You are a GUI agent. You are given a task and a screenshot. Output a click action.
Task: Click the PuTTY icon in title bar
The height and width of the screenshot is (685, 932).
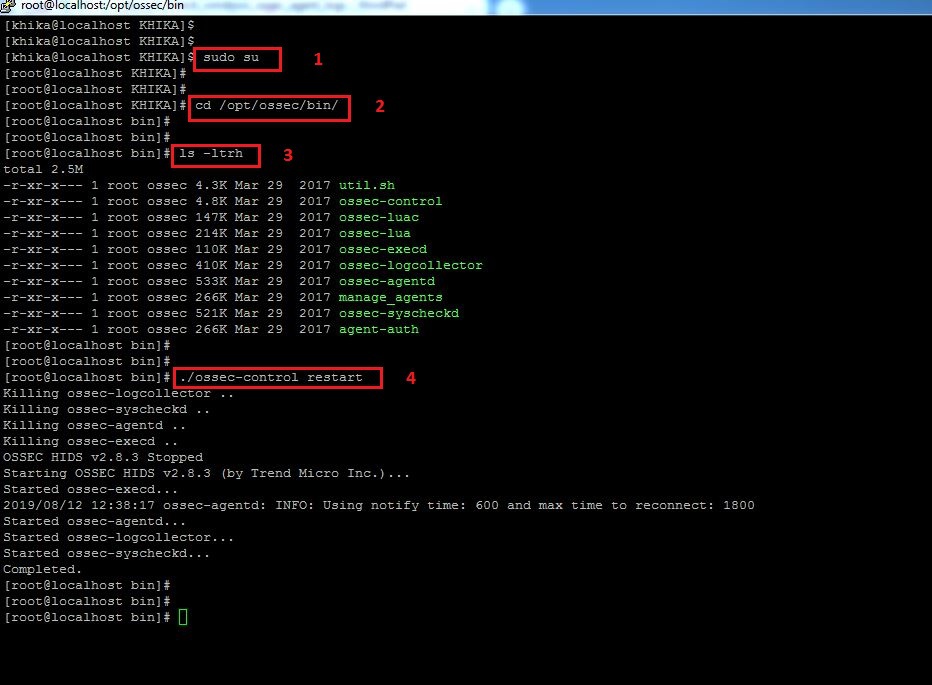coord(8,6)
